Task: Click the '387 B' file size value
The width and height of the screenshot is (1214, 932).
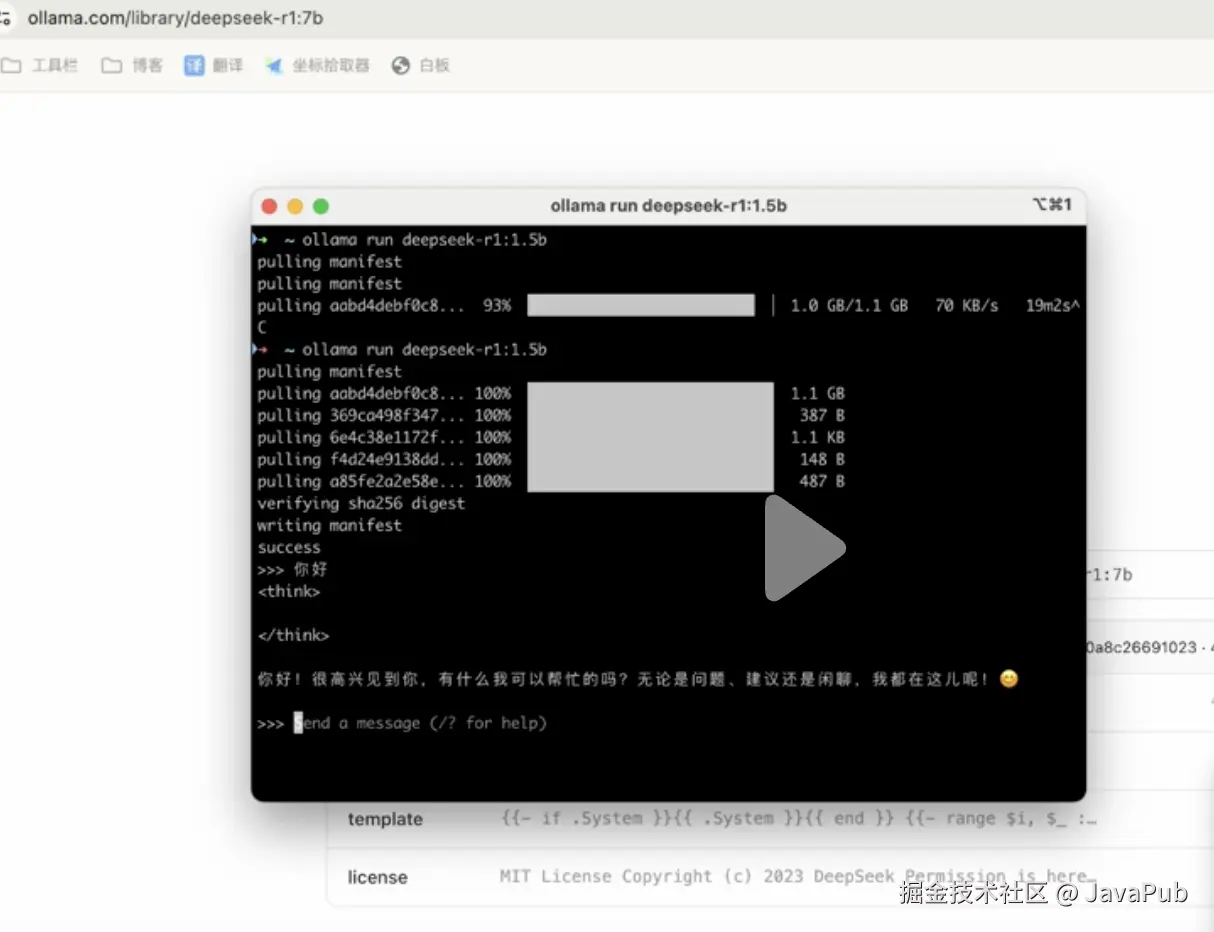Action: point(822,416)
